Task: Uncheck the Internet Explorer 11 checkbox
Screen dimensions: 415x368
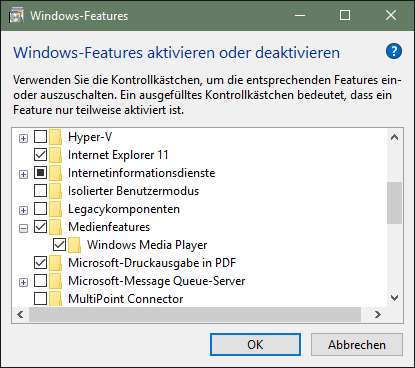Action: tap(40, 155)
